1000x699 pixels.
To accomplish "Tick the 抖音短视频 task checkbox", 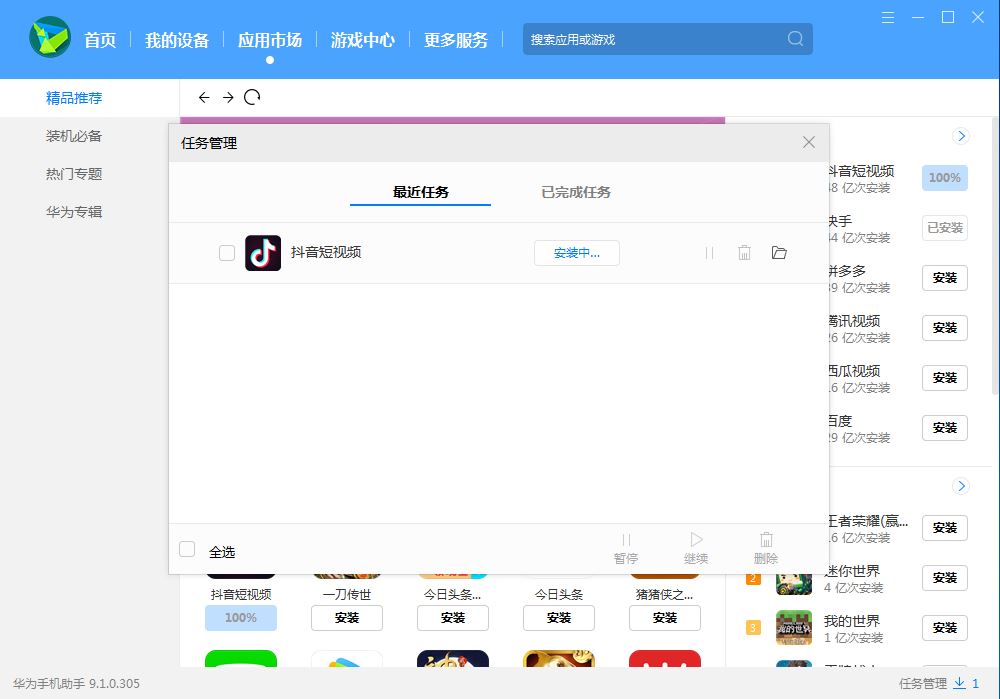I will point(227,253).
